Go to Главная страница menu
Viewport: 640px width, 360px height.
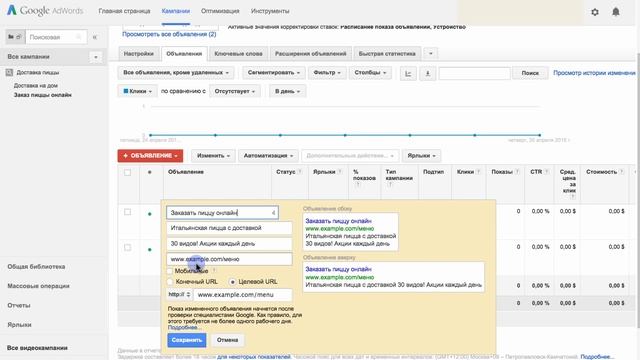[x=124, y=11]
